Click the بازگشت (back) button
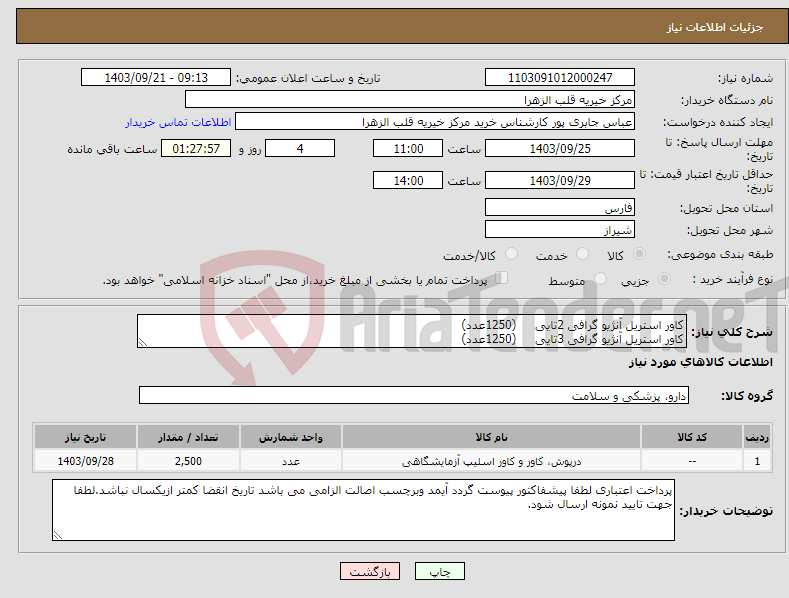The image size is (789, 598). pos(370,571)
